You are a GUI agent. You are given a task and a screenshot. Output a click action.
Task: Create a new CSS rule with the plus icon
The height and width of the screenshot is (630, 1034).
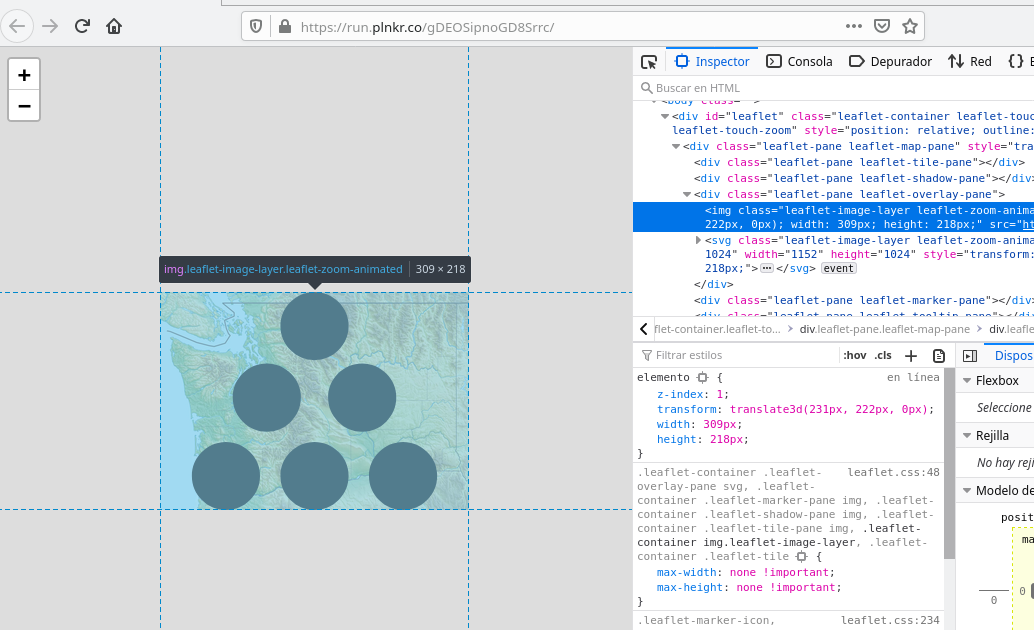click(911, 355)
